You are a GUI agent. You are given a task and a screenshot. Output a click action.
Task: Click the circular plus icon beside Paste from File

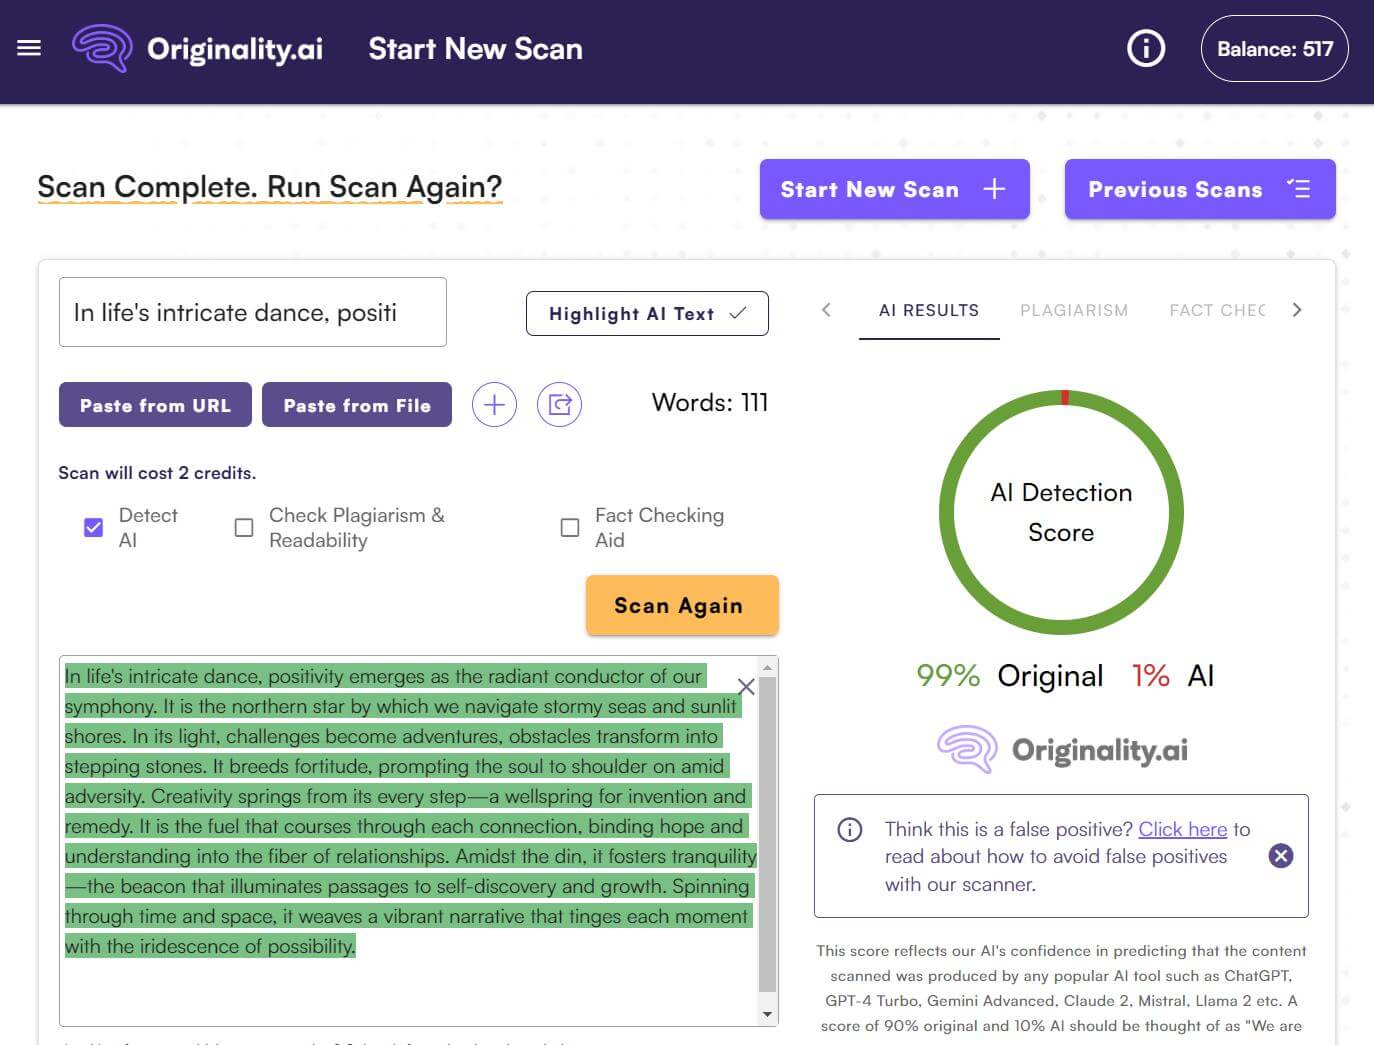(x=494, y=405)
